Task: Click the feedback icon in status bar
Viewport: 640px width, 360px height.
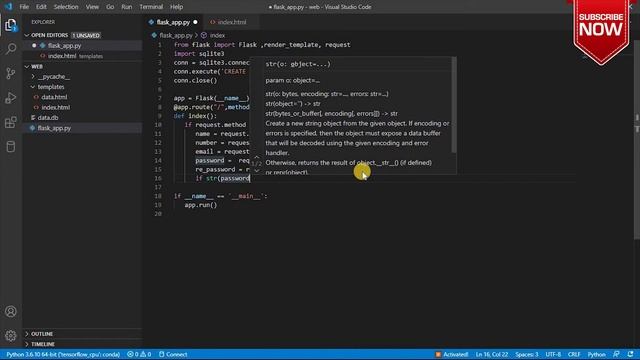Action: [x=616, y=354]
